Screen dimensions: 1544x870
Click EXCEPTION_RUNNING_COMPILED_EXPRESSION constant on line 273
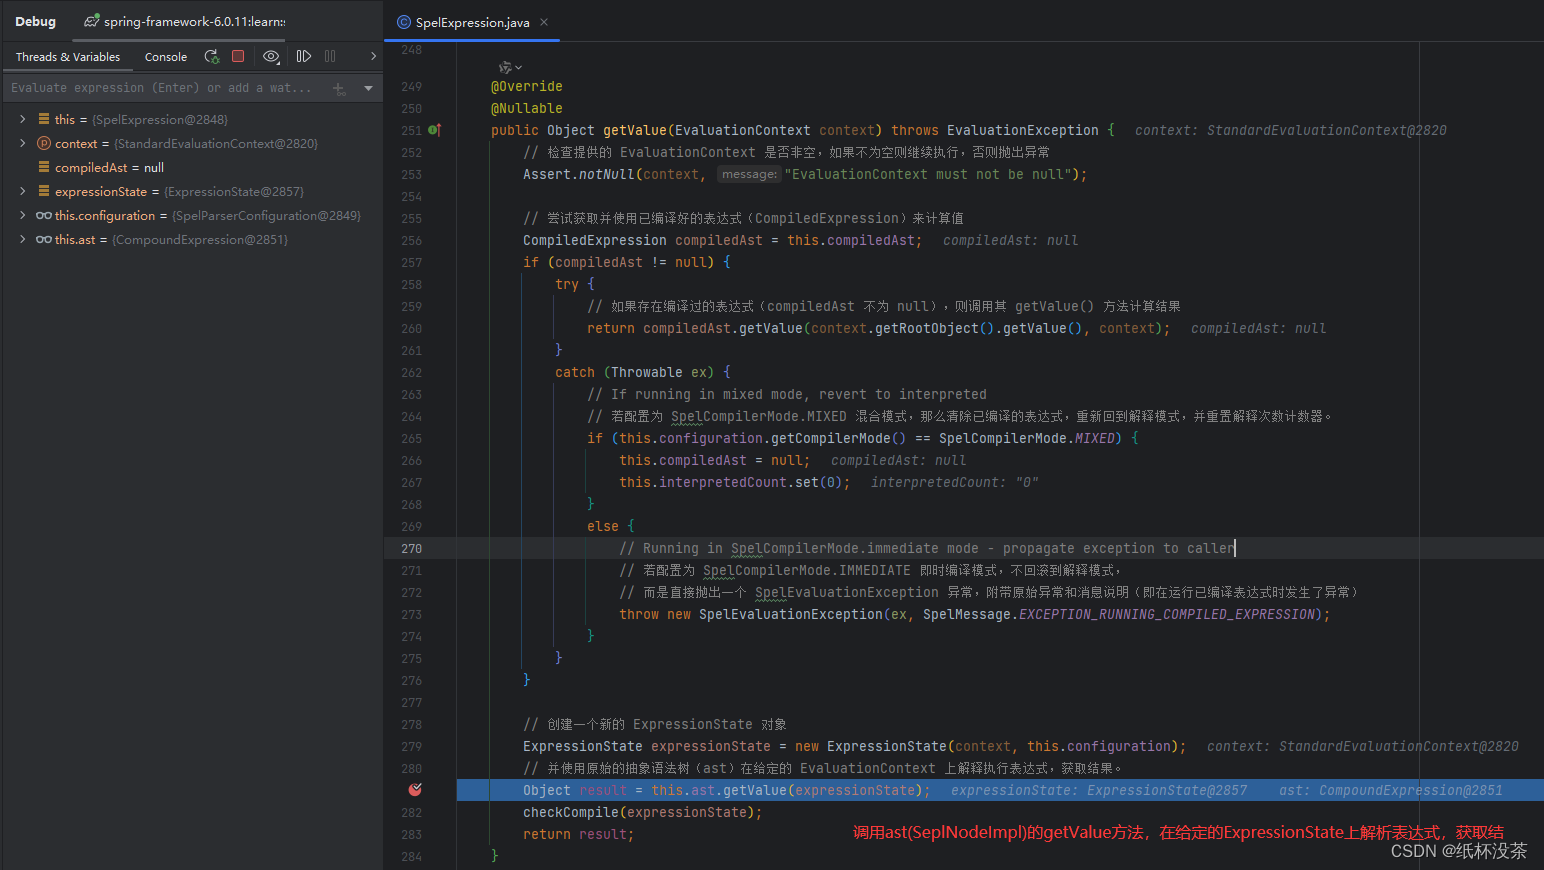click(1167, 614)
